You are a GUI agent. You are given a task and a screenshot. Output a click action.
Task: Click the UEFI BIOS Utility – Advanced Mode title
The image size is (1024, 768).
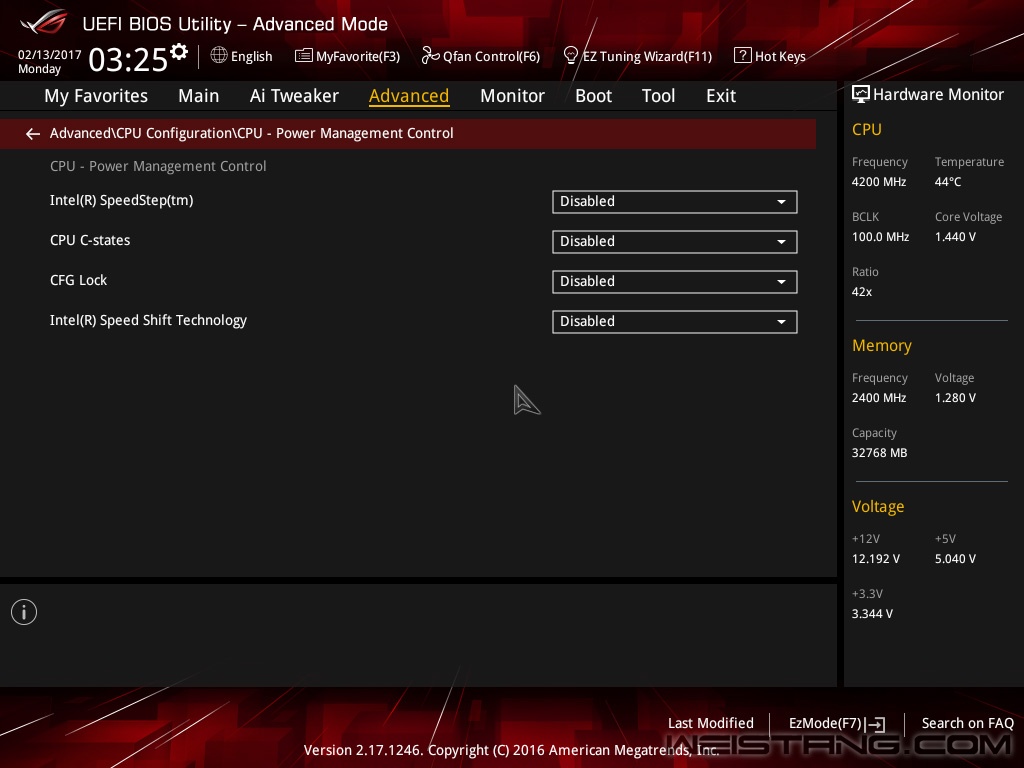(235, 24)
